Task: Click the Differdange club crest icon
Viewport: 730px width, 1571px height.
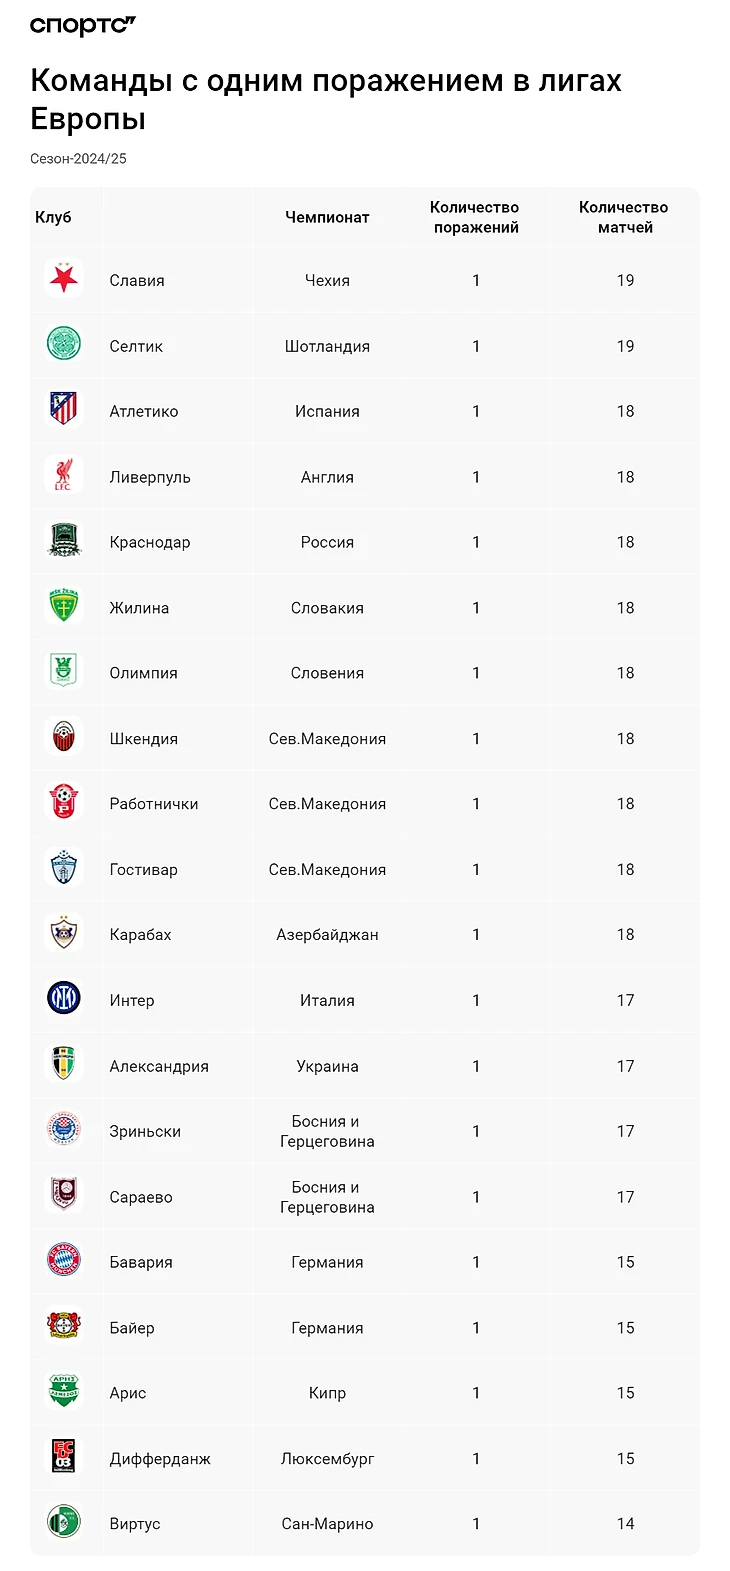Action: (x=64, y=1458)
